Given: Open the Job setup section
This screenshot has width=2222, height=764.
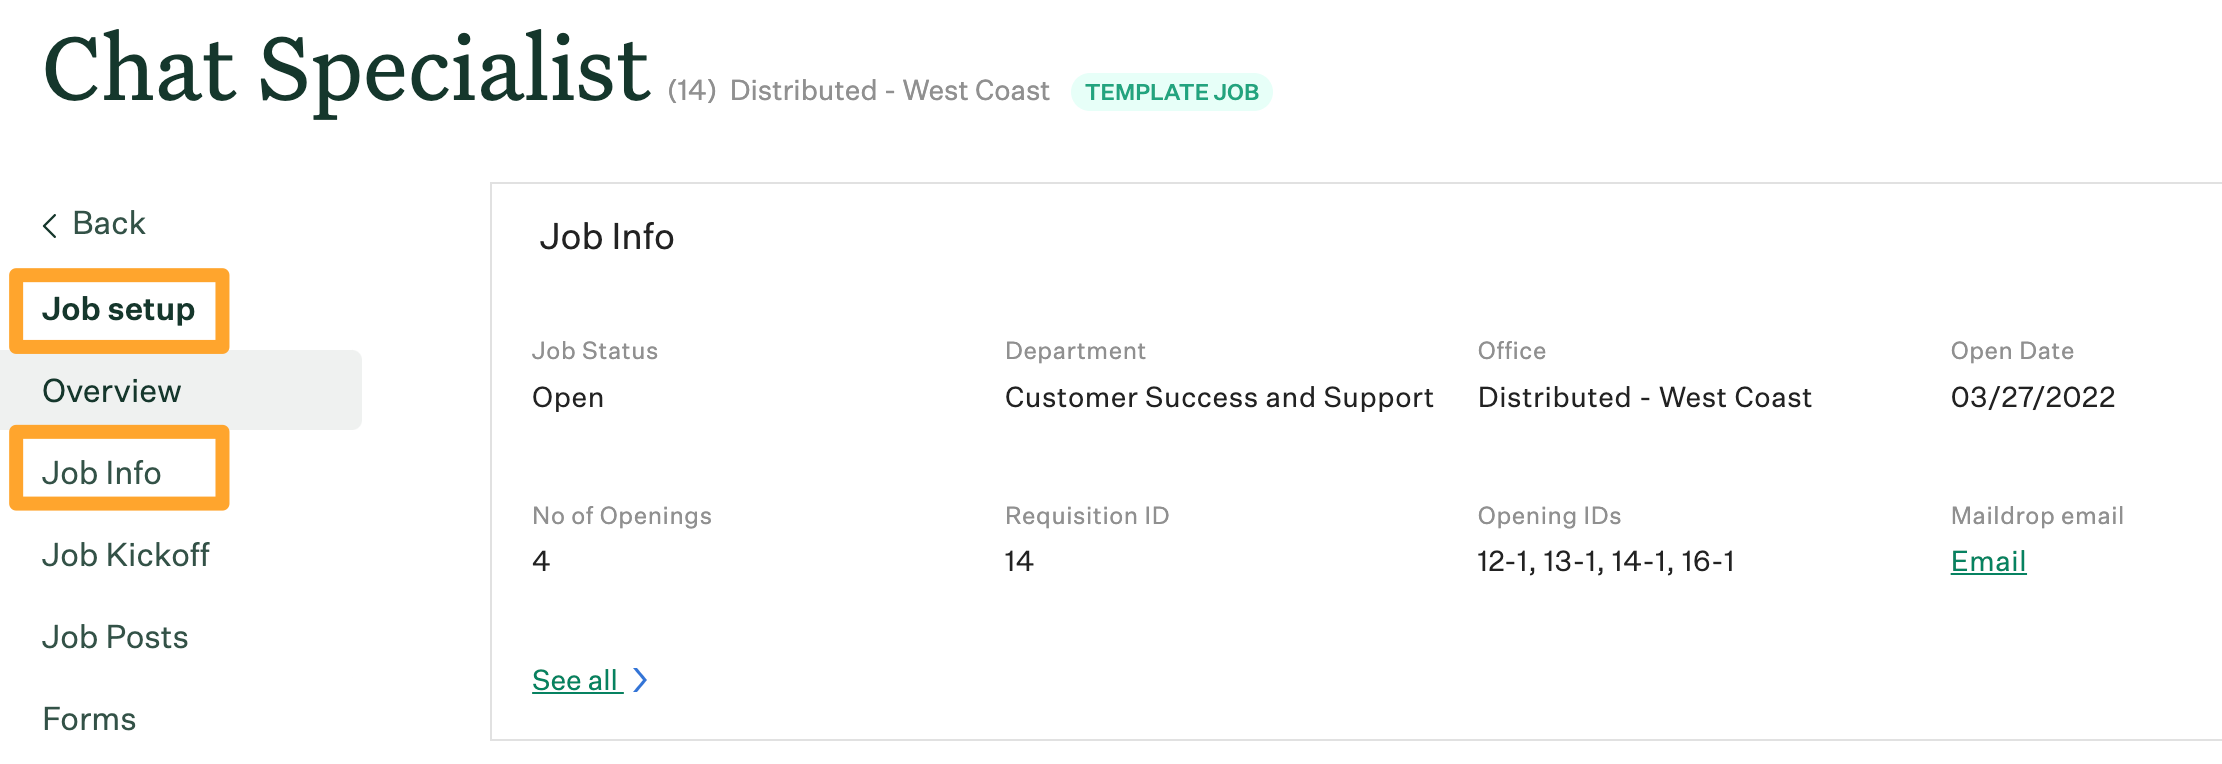Looking at the screenshot, I should [x=118, y=309].
